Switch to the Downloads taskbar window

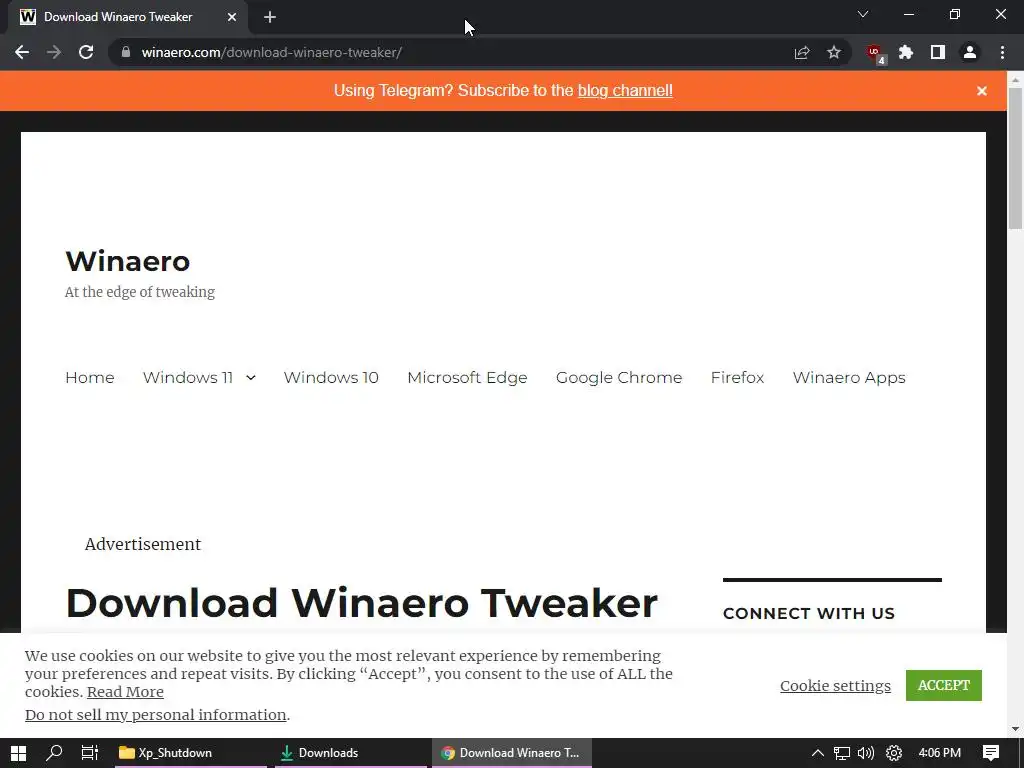(x=350, y=753)
